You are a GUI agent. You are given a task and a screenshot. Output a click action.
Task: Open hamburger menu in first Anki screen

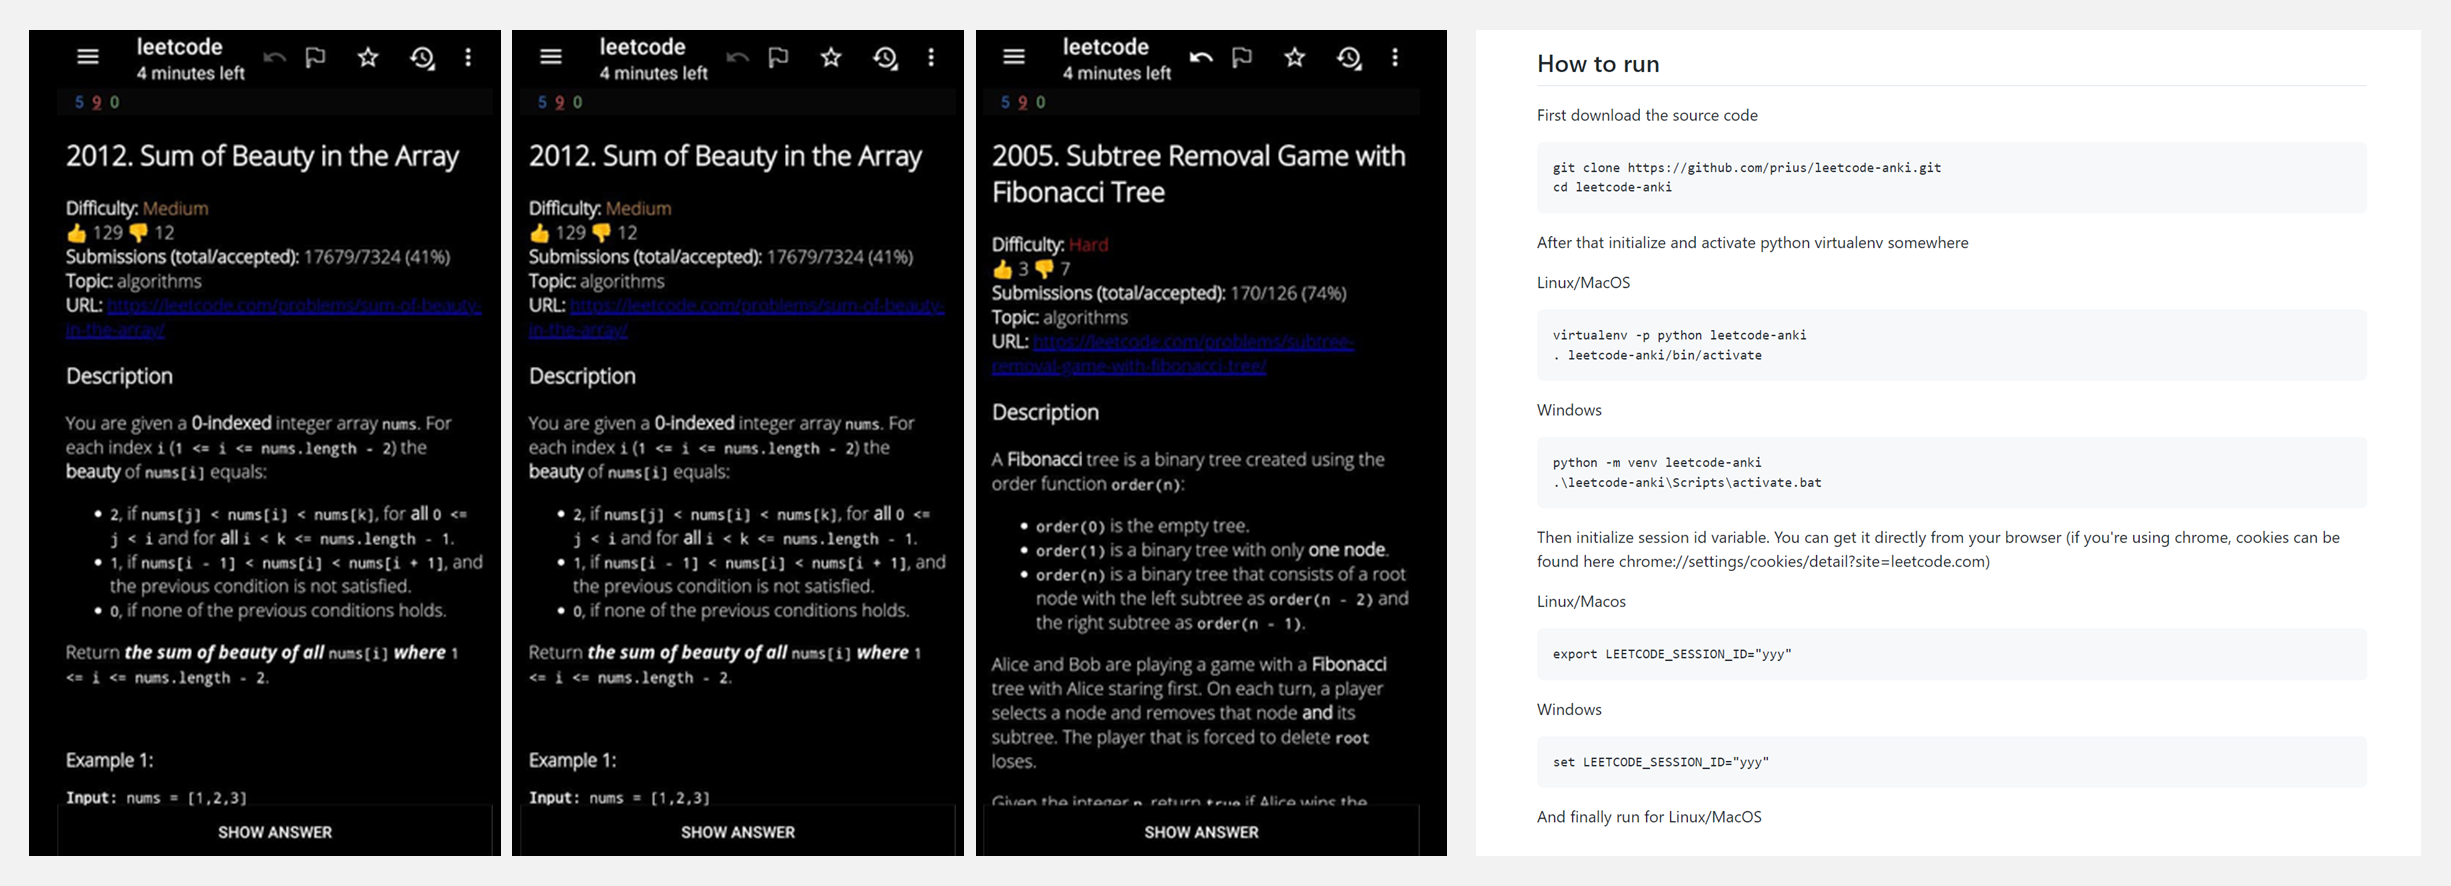[x=88, y=58]
